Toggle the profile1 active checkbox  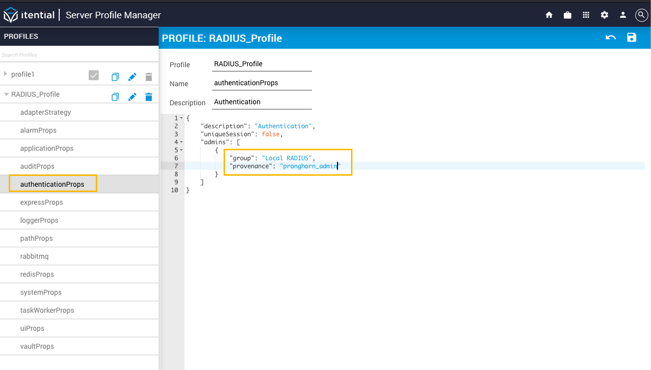pyautogui.click(x=94, y=75)
